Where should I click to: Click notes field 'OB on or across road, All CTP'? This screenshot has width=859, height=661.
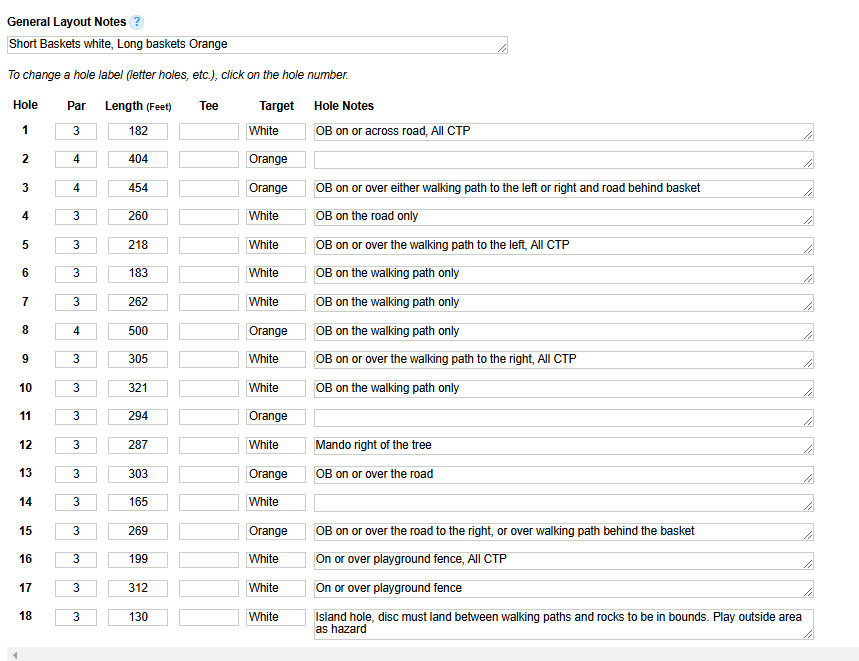point(564,131)
